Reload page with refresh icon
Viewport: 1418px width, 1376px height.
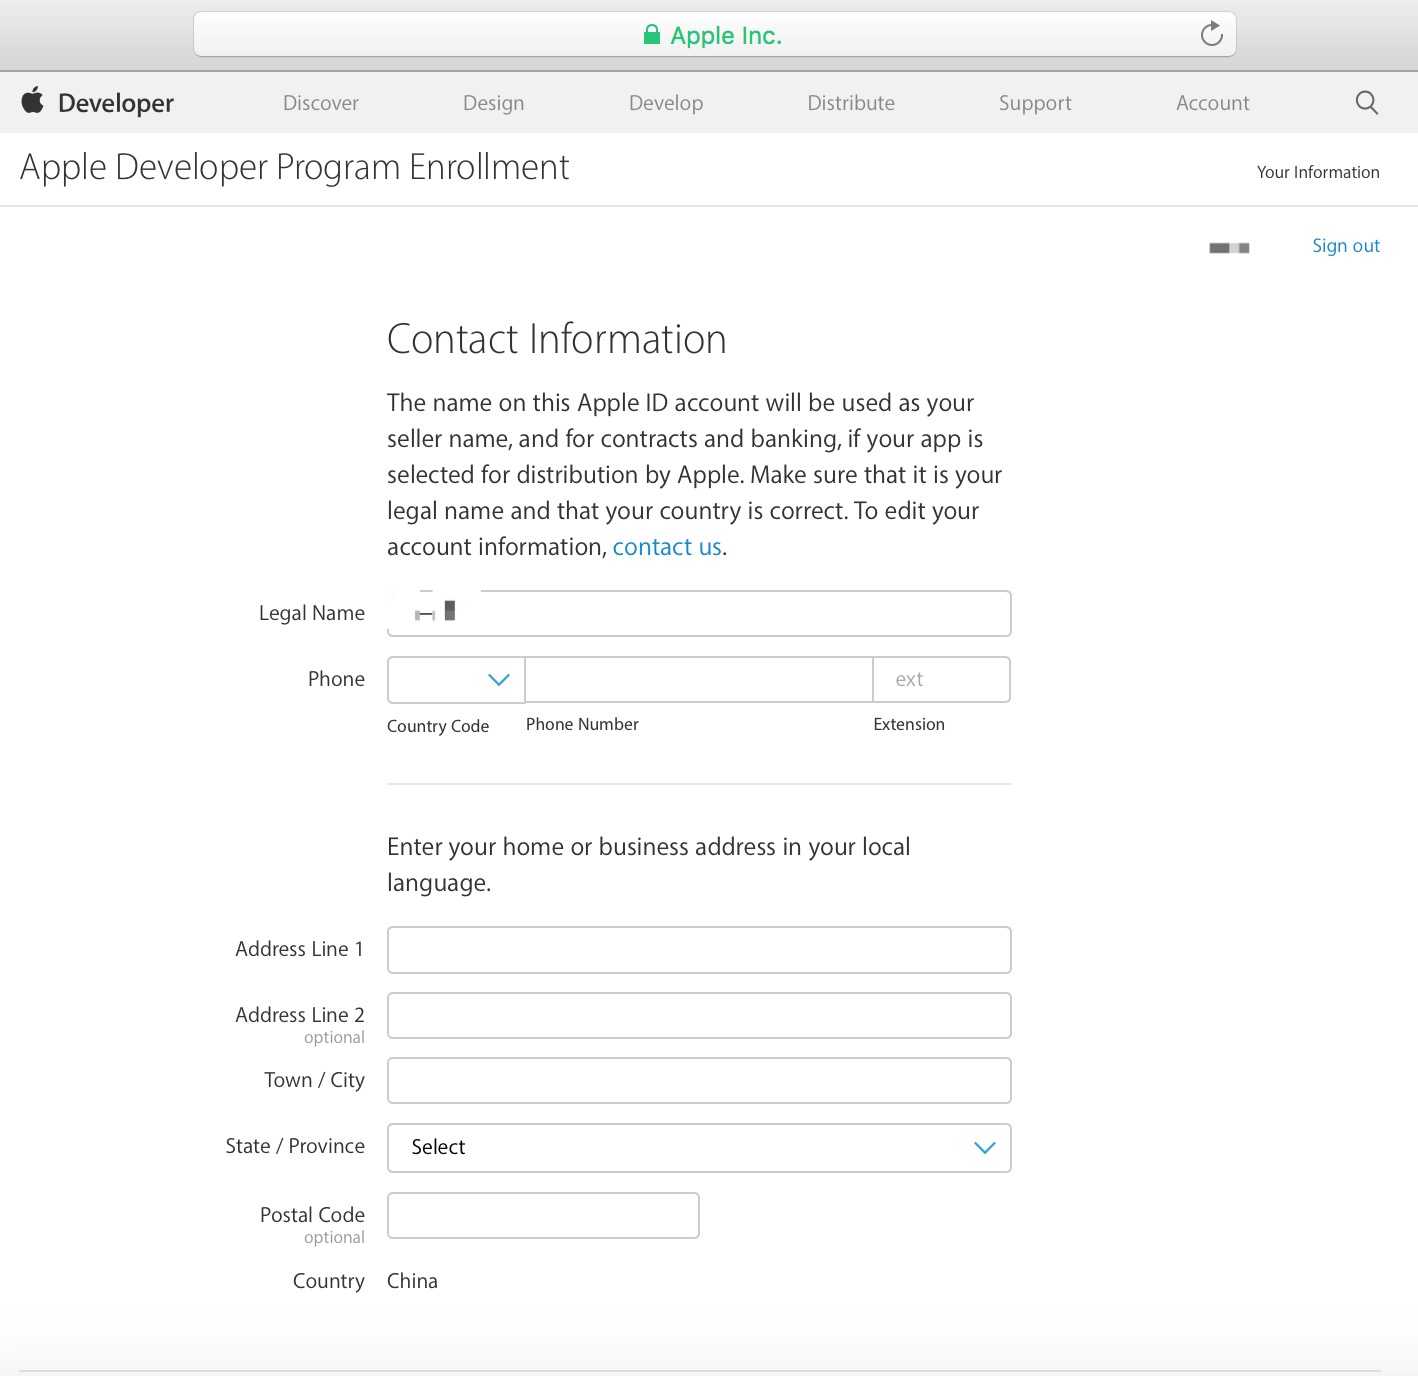pyautogui.click(x=1211, y=34)
